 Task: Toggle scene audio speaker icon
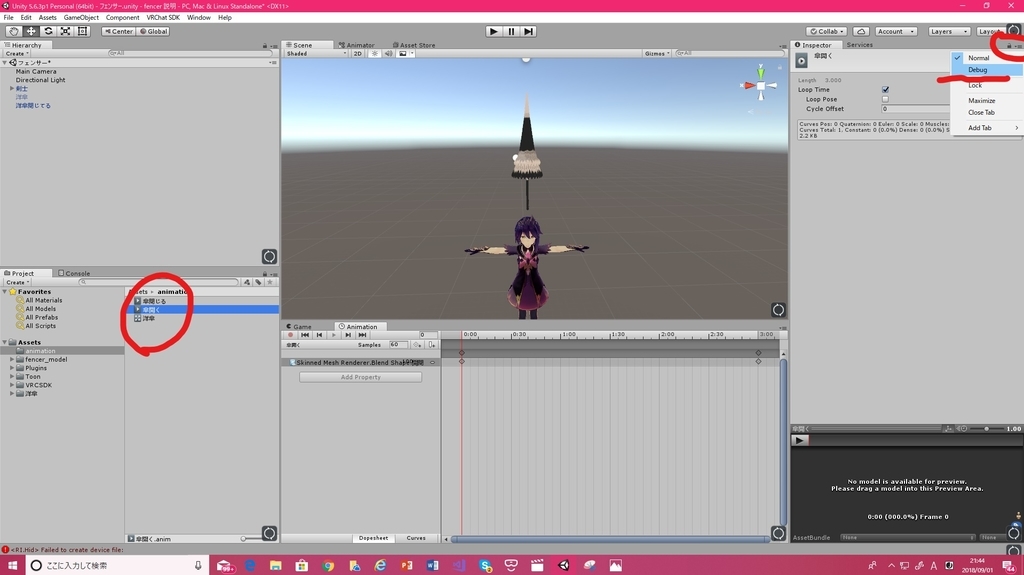389,54
